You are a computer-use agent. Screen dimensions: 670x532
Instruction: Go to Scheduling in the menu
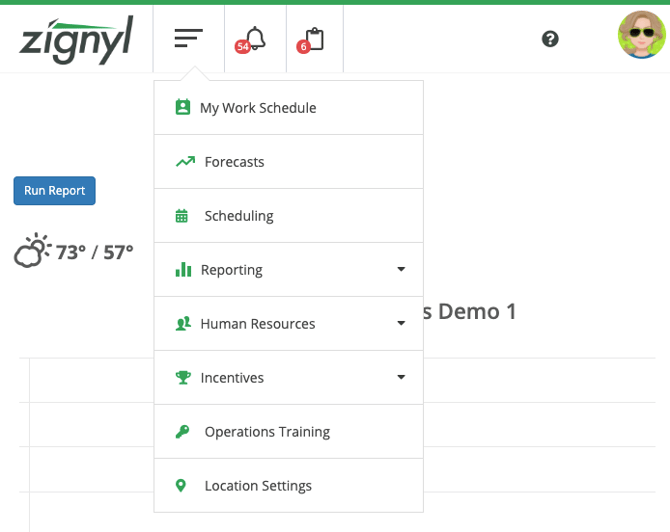coord(239,216)
